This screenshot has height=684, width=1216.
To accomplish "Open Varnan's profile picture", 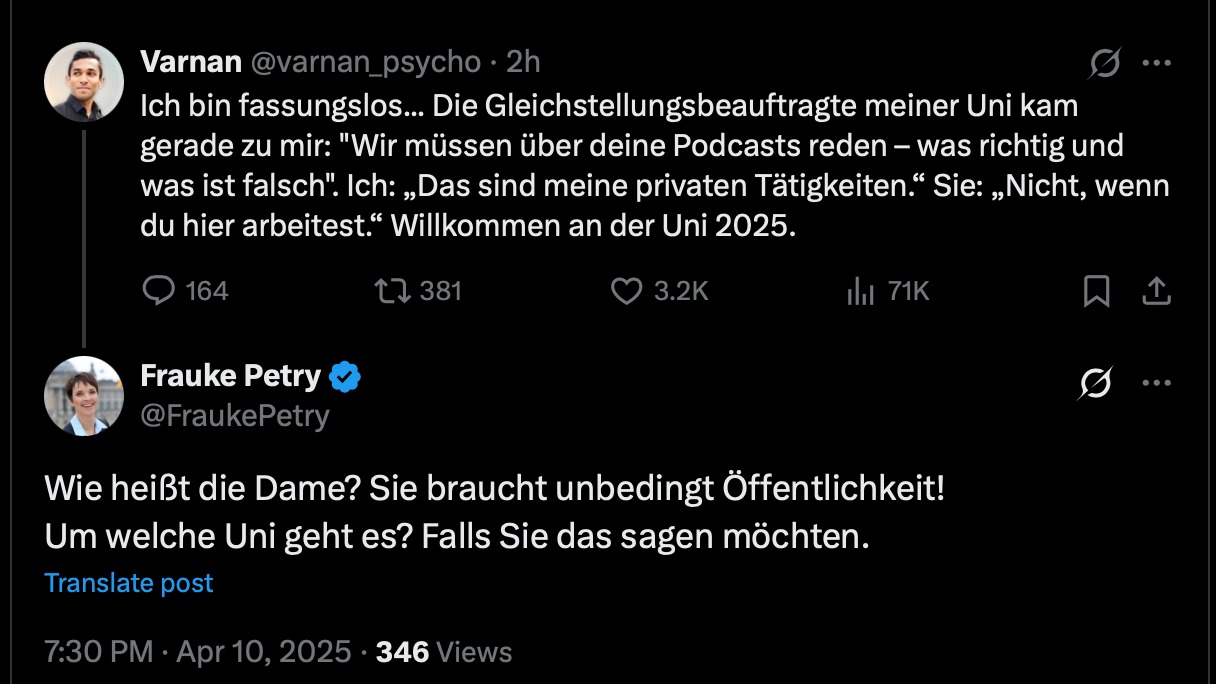I will pos(84,82).
